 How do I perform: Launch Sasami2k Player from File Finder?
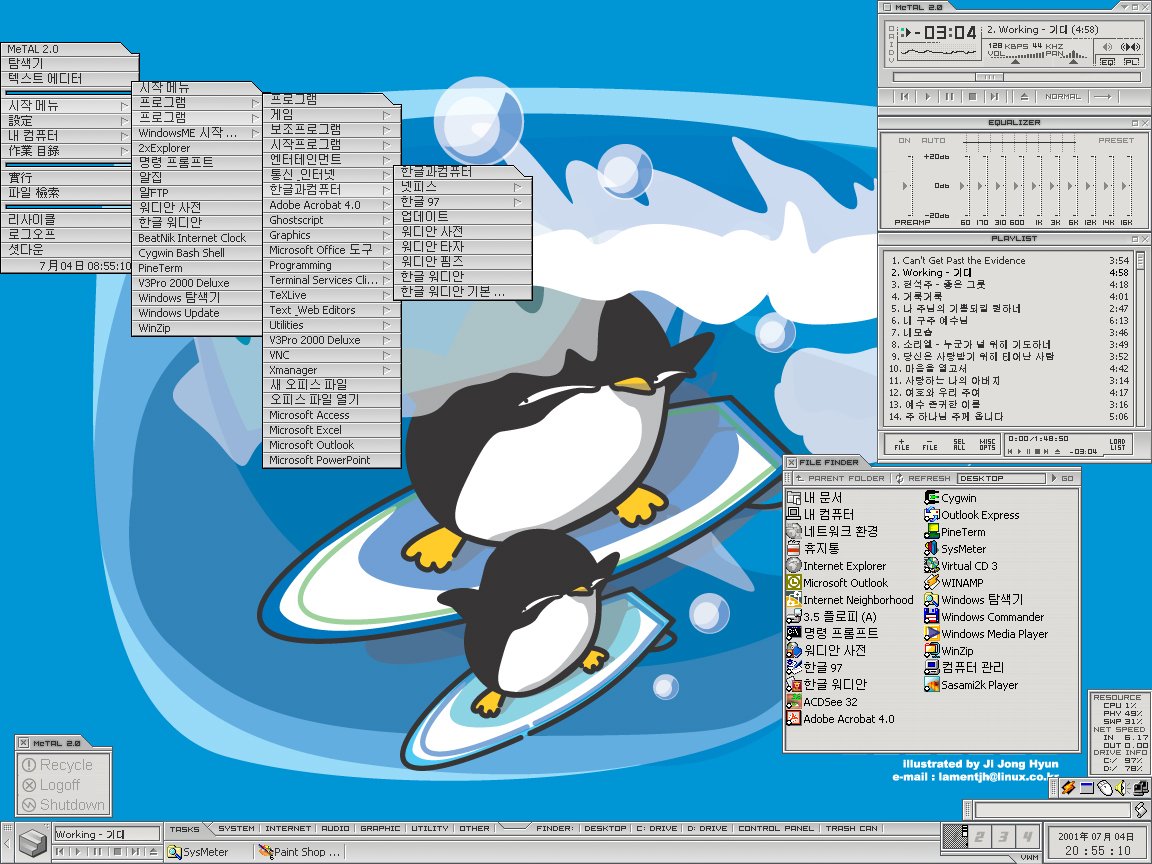971,685
